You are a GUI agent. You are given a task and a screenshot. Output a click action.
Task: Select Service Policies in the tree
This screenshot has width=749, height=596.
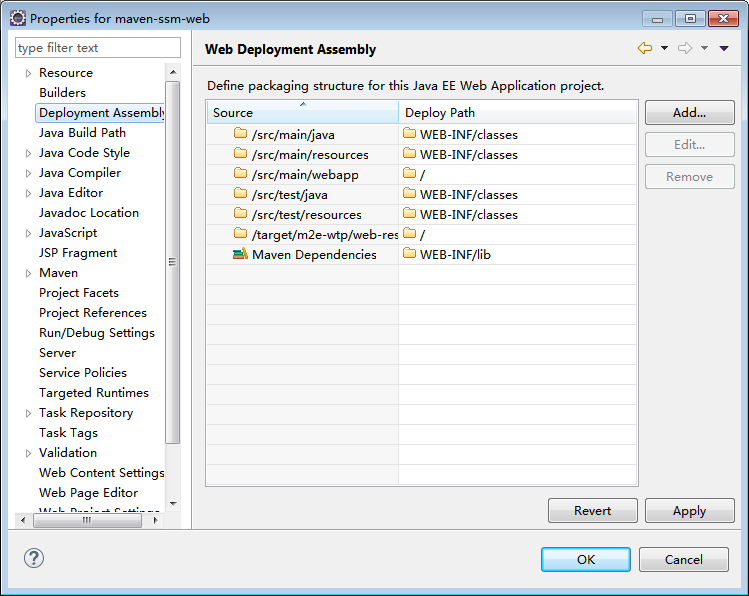83,372
